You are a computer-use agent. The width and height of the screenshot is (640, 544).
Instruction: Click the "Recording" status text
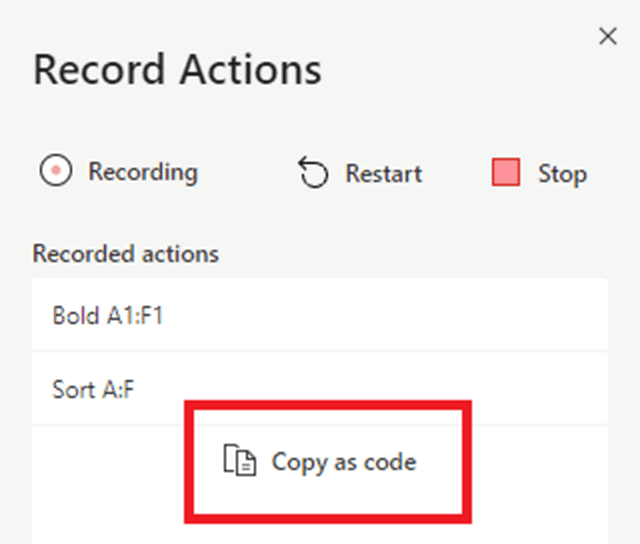pos(143,172)
